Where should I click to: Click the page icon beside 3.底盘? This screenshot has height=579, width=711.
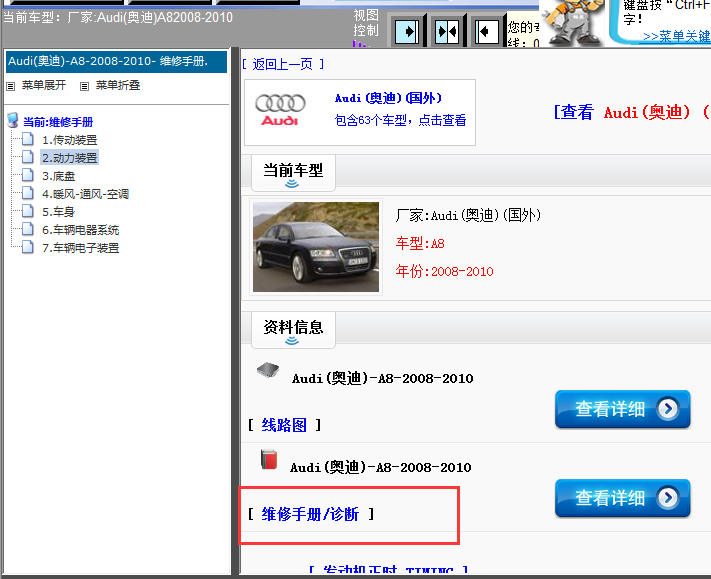(x=28, y=175)
